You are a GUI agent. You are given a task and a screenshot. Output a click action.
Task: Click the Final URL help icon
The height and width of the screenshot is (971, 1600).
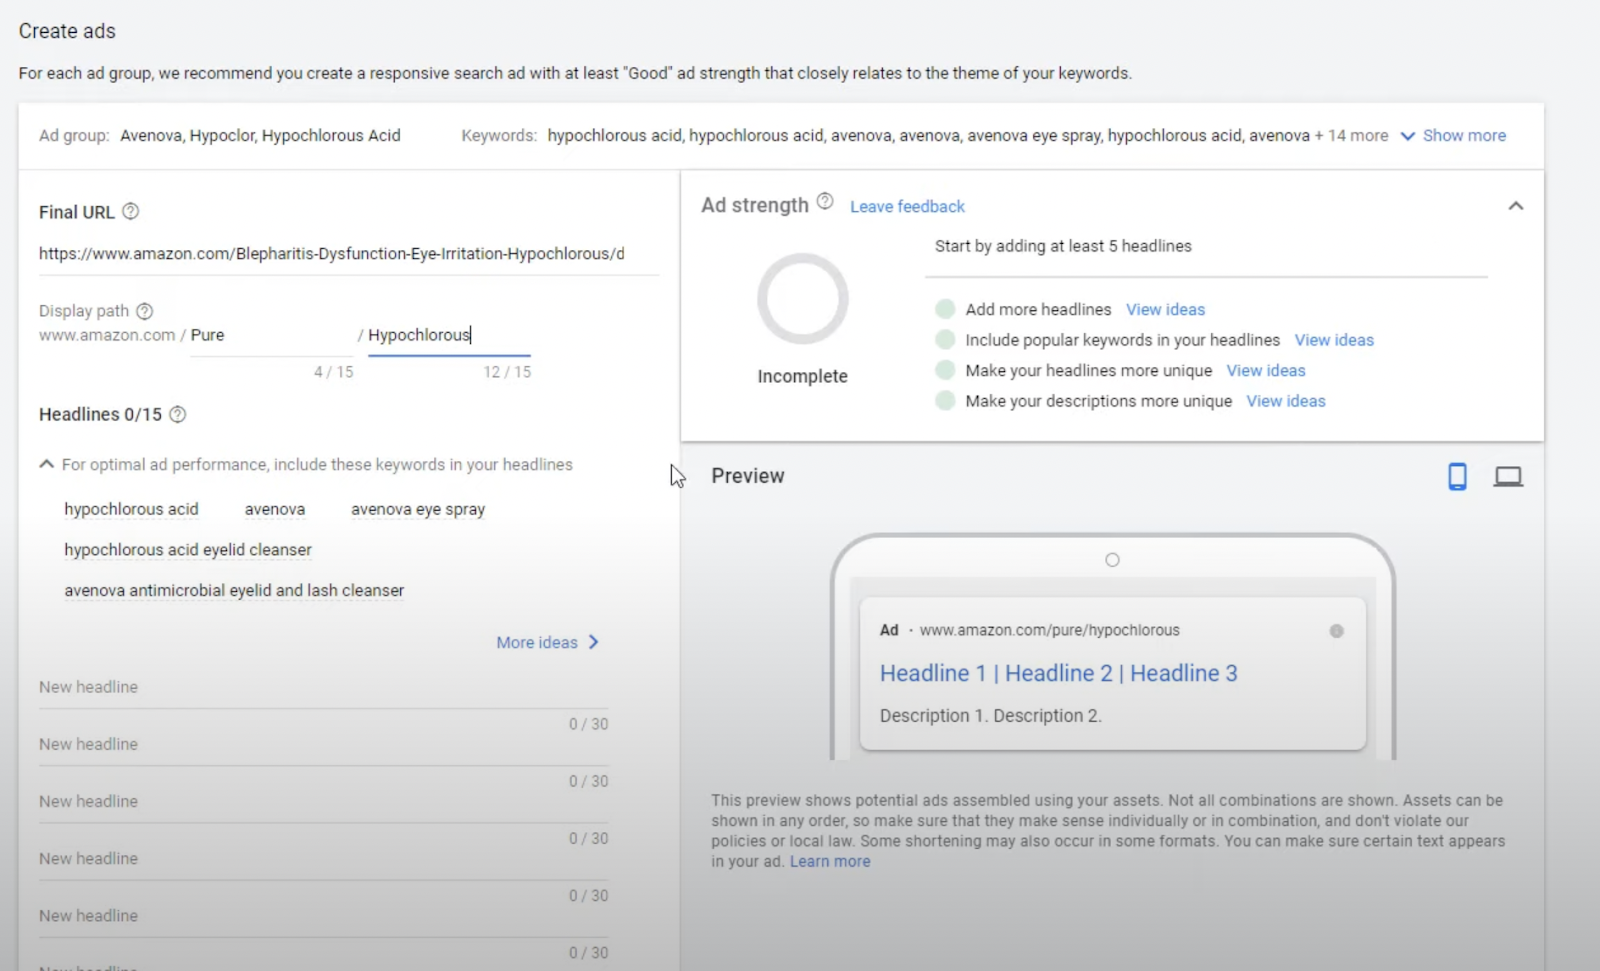131,211
